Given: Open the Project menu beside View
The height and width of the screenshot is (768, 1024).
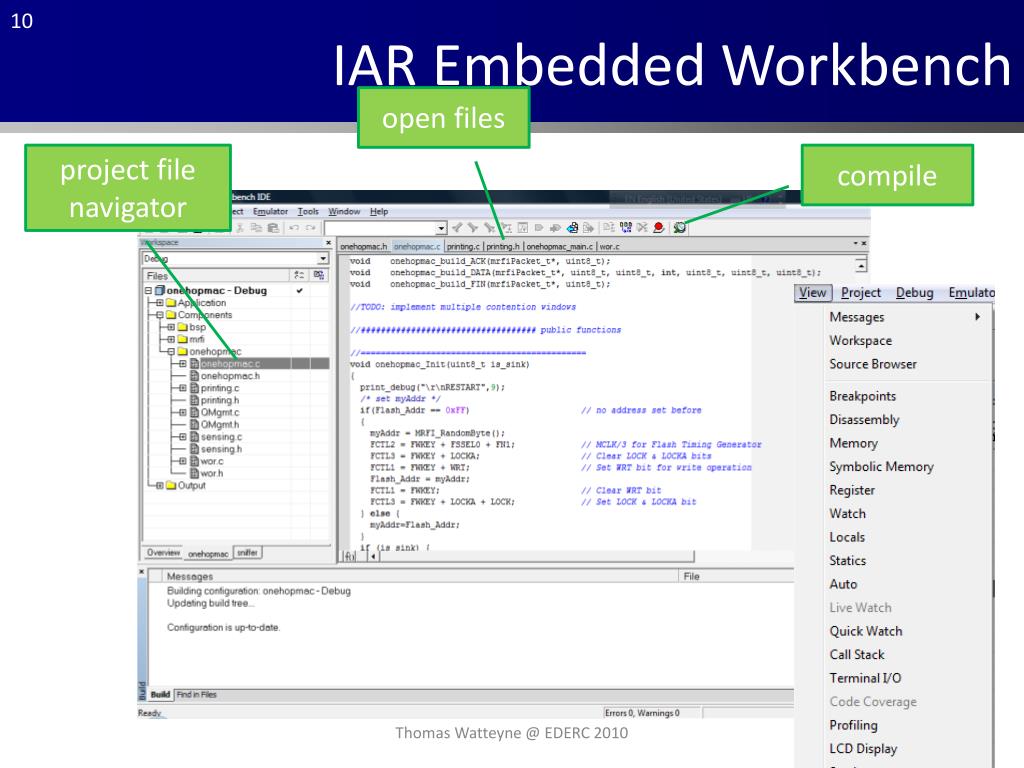Looking at the screenshot, I should (861, 293).
